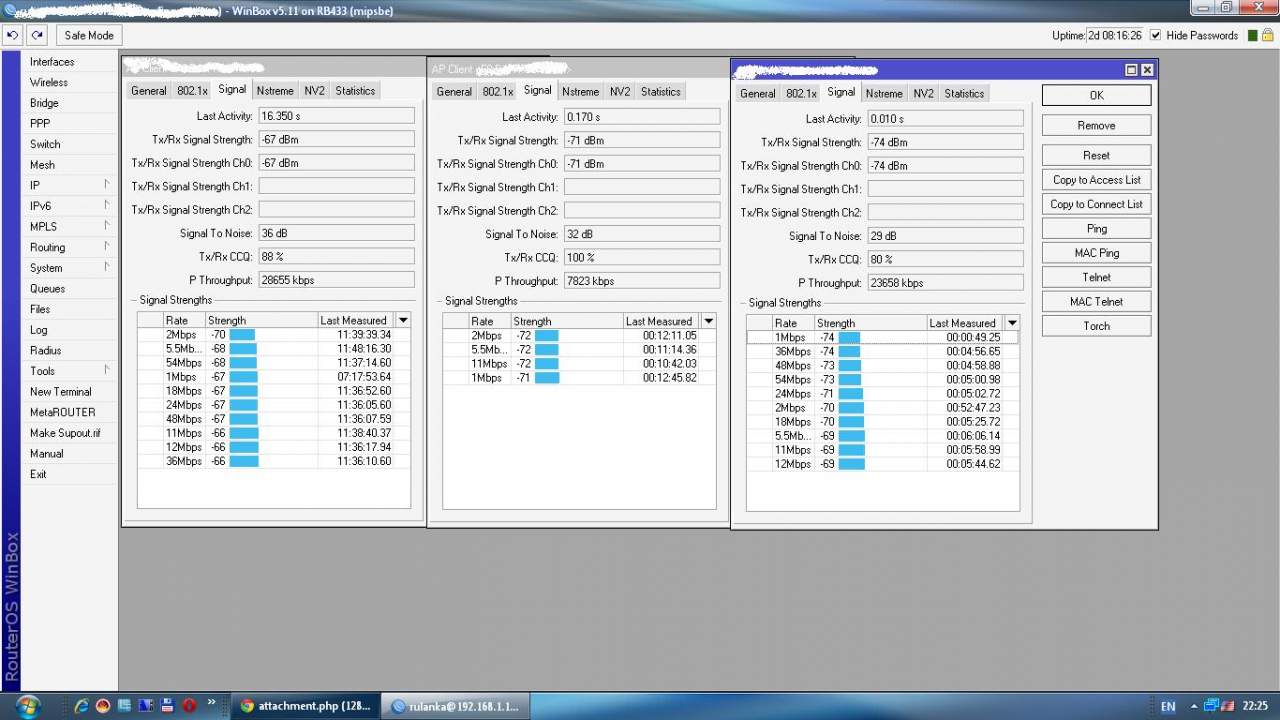Screen dimensions: 1280x720
Task: Expand the Routing submenu
Action: pos(68,247)
